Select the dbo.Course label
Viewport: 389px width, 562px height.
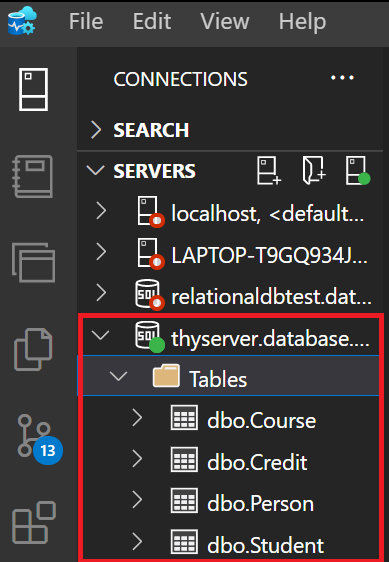[x=262, y=421]
